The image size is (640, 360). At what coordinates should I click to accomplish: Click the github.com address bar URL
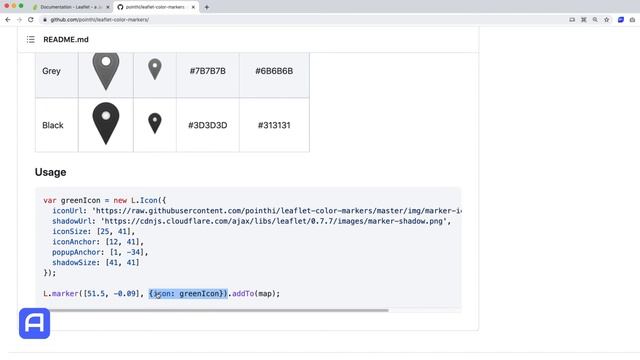pyautogui.click(x=100, y=20)
